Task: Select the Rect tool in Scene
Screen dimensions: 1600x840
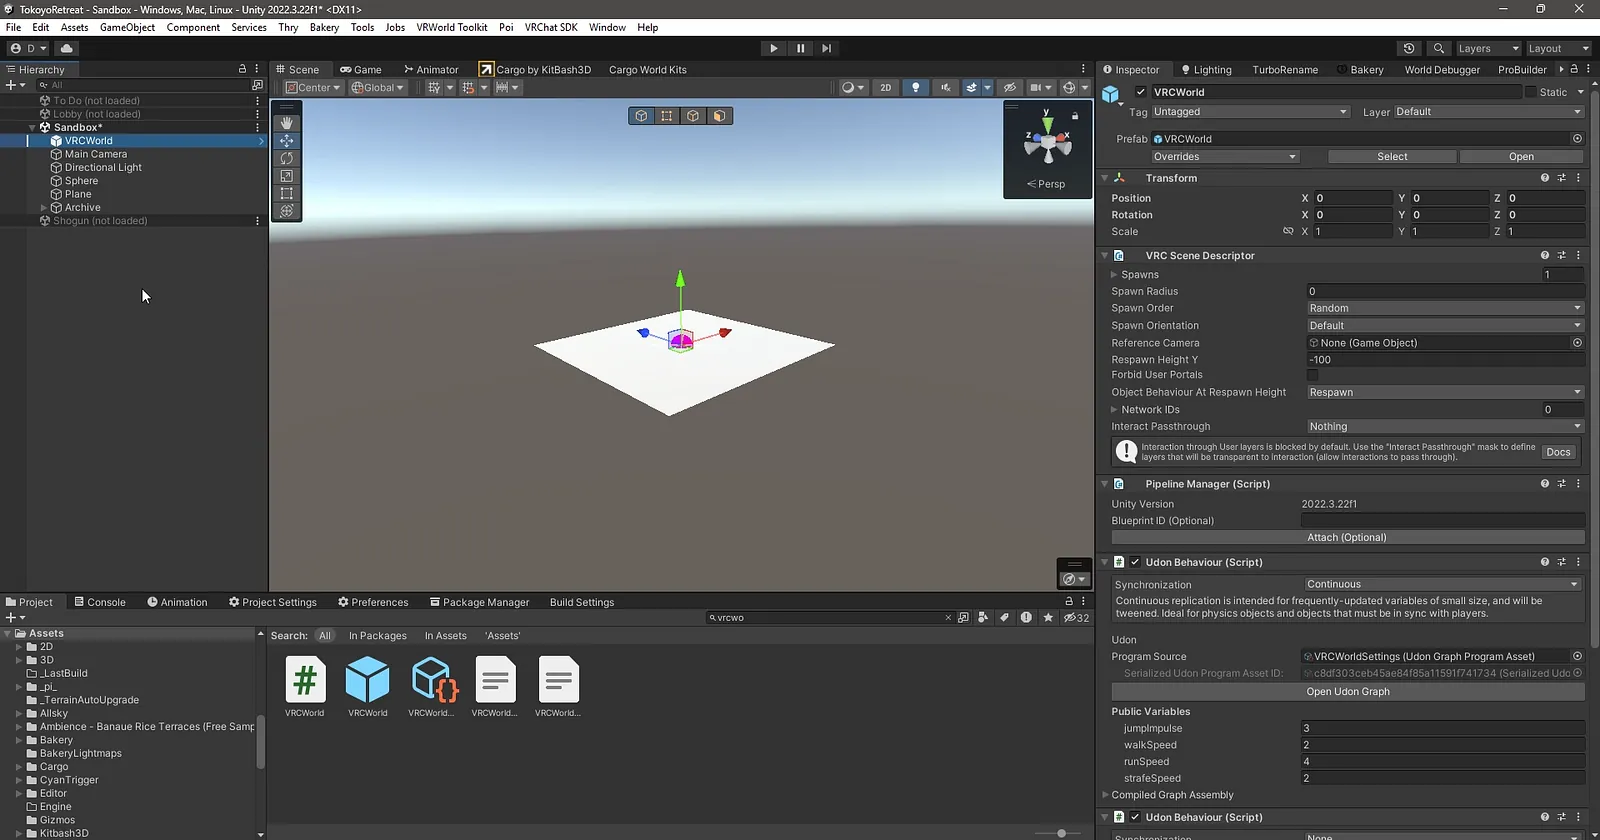Action: [x=287, y=193]
